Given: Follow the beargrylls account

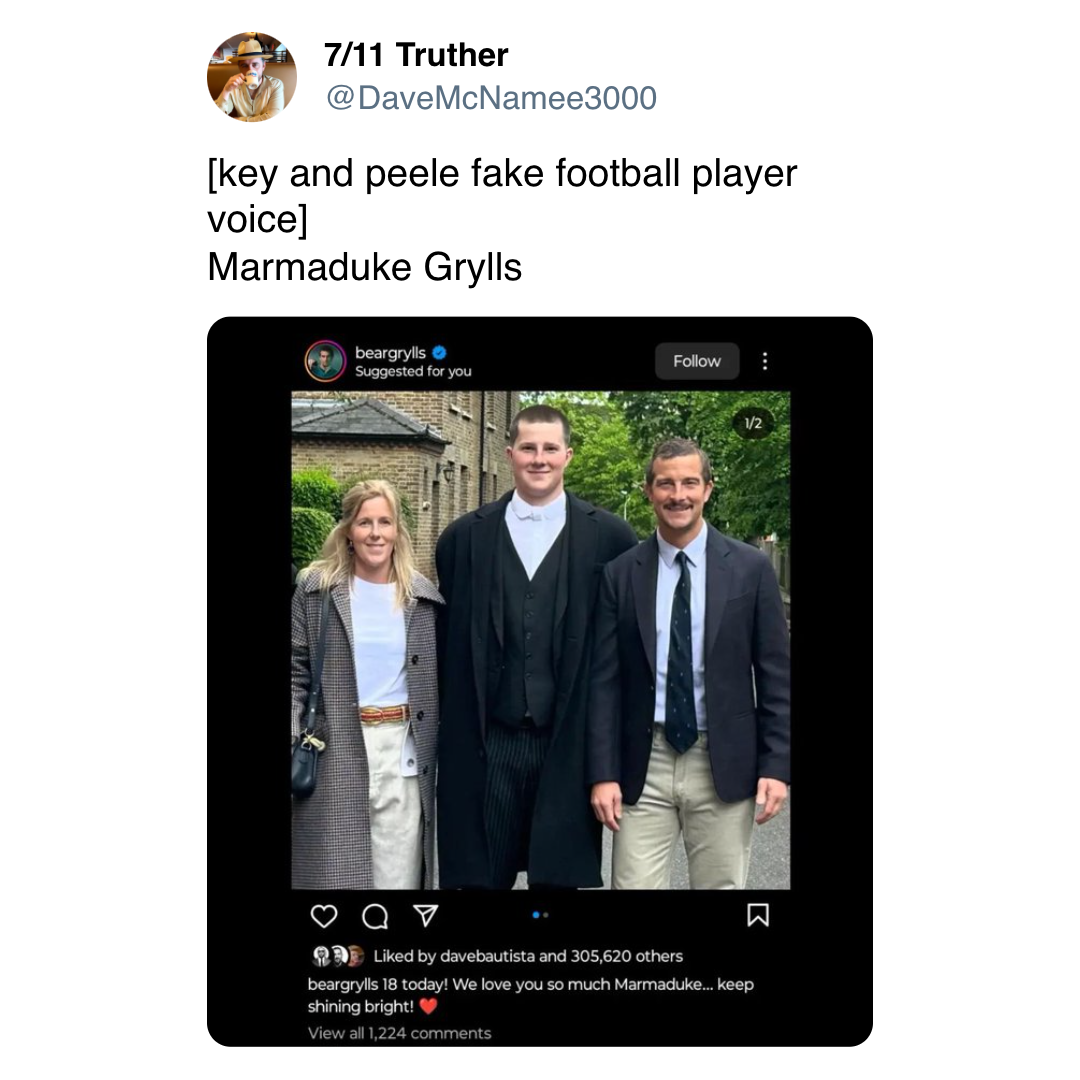Looking at the screenshot, I should click(696, 361).
